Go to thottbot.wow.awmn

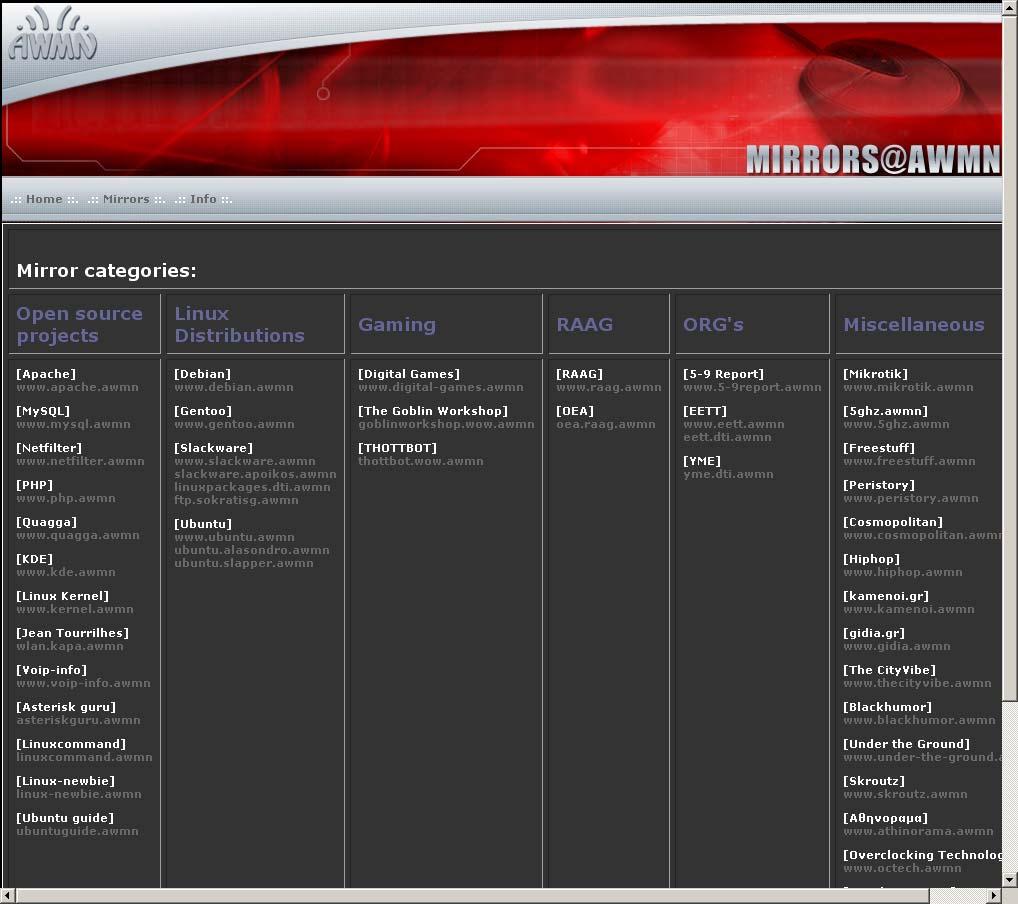pyautogui.click(x=421, y=461)
